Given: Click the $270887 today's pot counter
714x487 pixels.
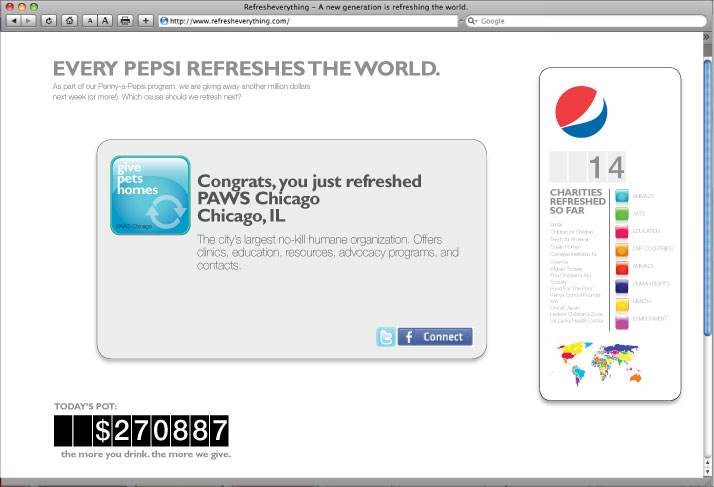Looking at the screenshot, I should tap(141, 431).
